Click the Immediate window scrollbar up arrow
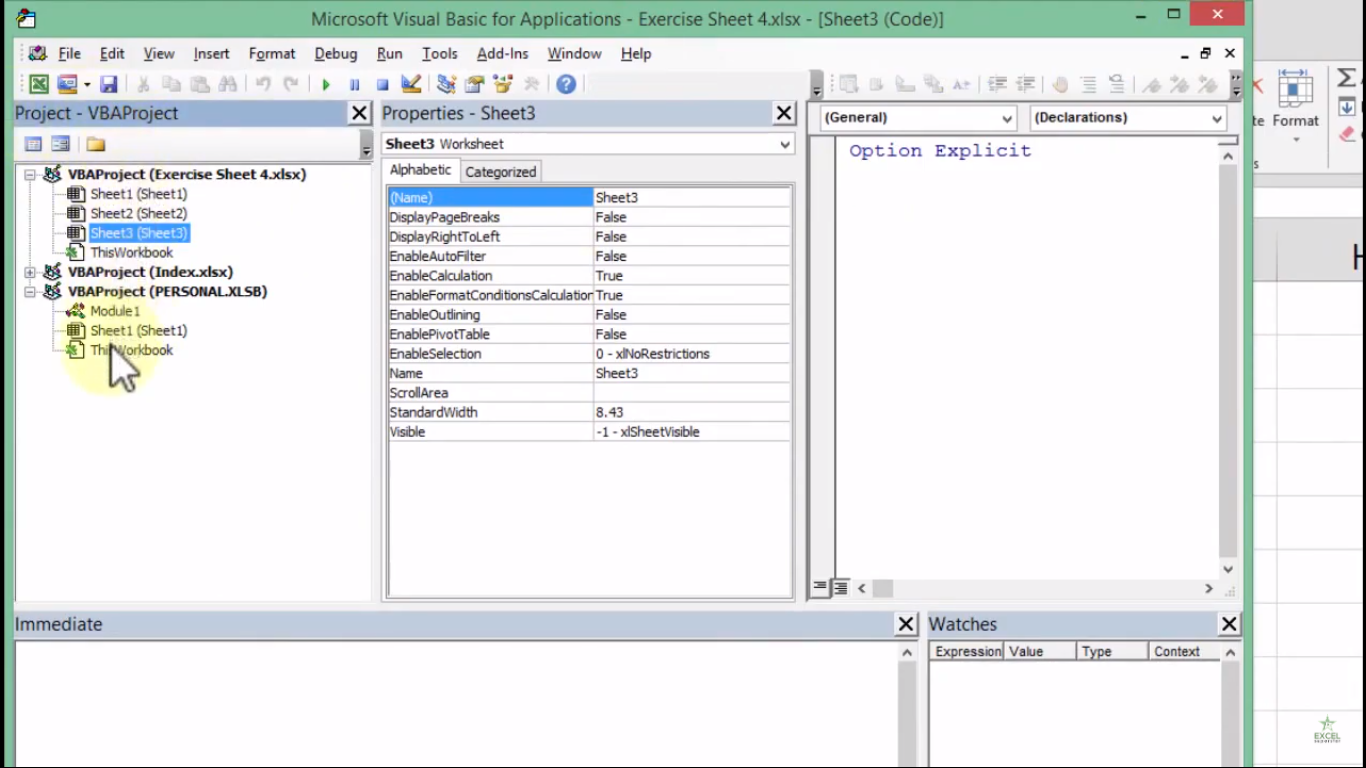This screenshot has width=1366, height=768. [907, 652]
